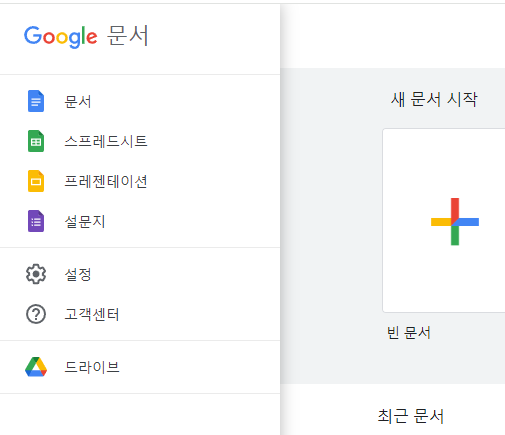Click the yellow Slides icon

(36, 181)
